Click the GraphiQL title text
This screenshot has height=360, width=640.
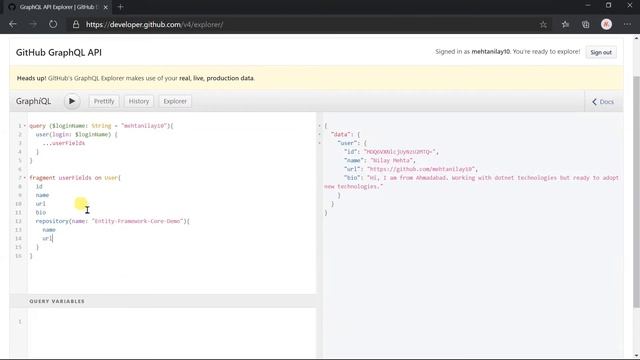click(33, 101)
